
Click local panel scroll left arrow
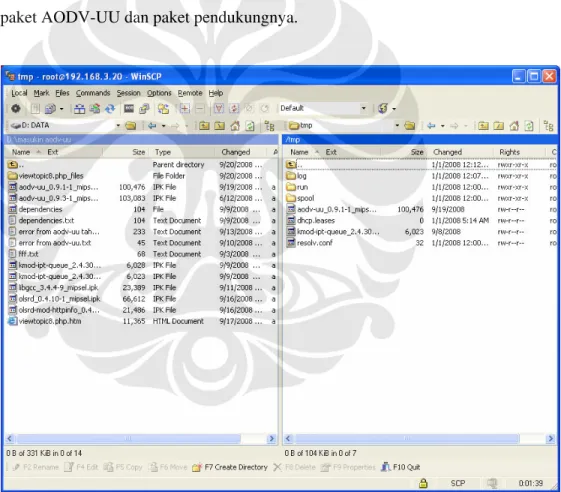tap(10, 438)
